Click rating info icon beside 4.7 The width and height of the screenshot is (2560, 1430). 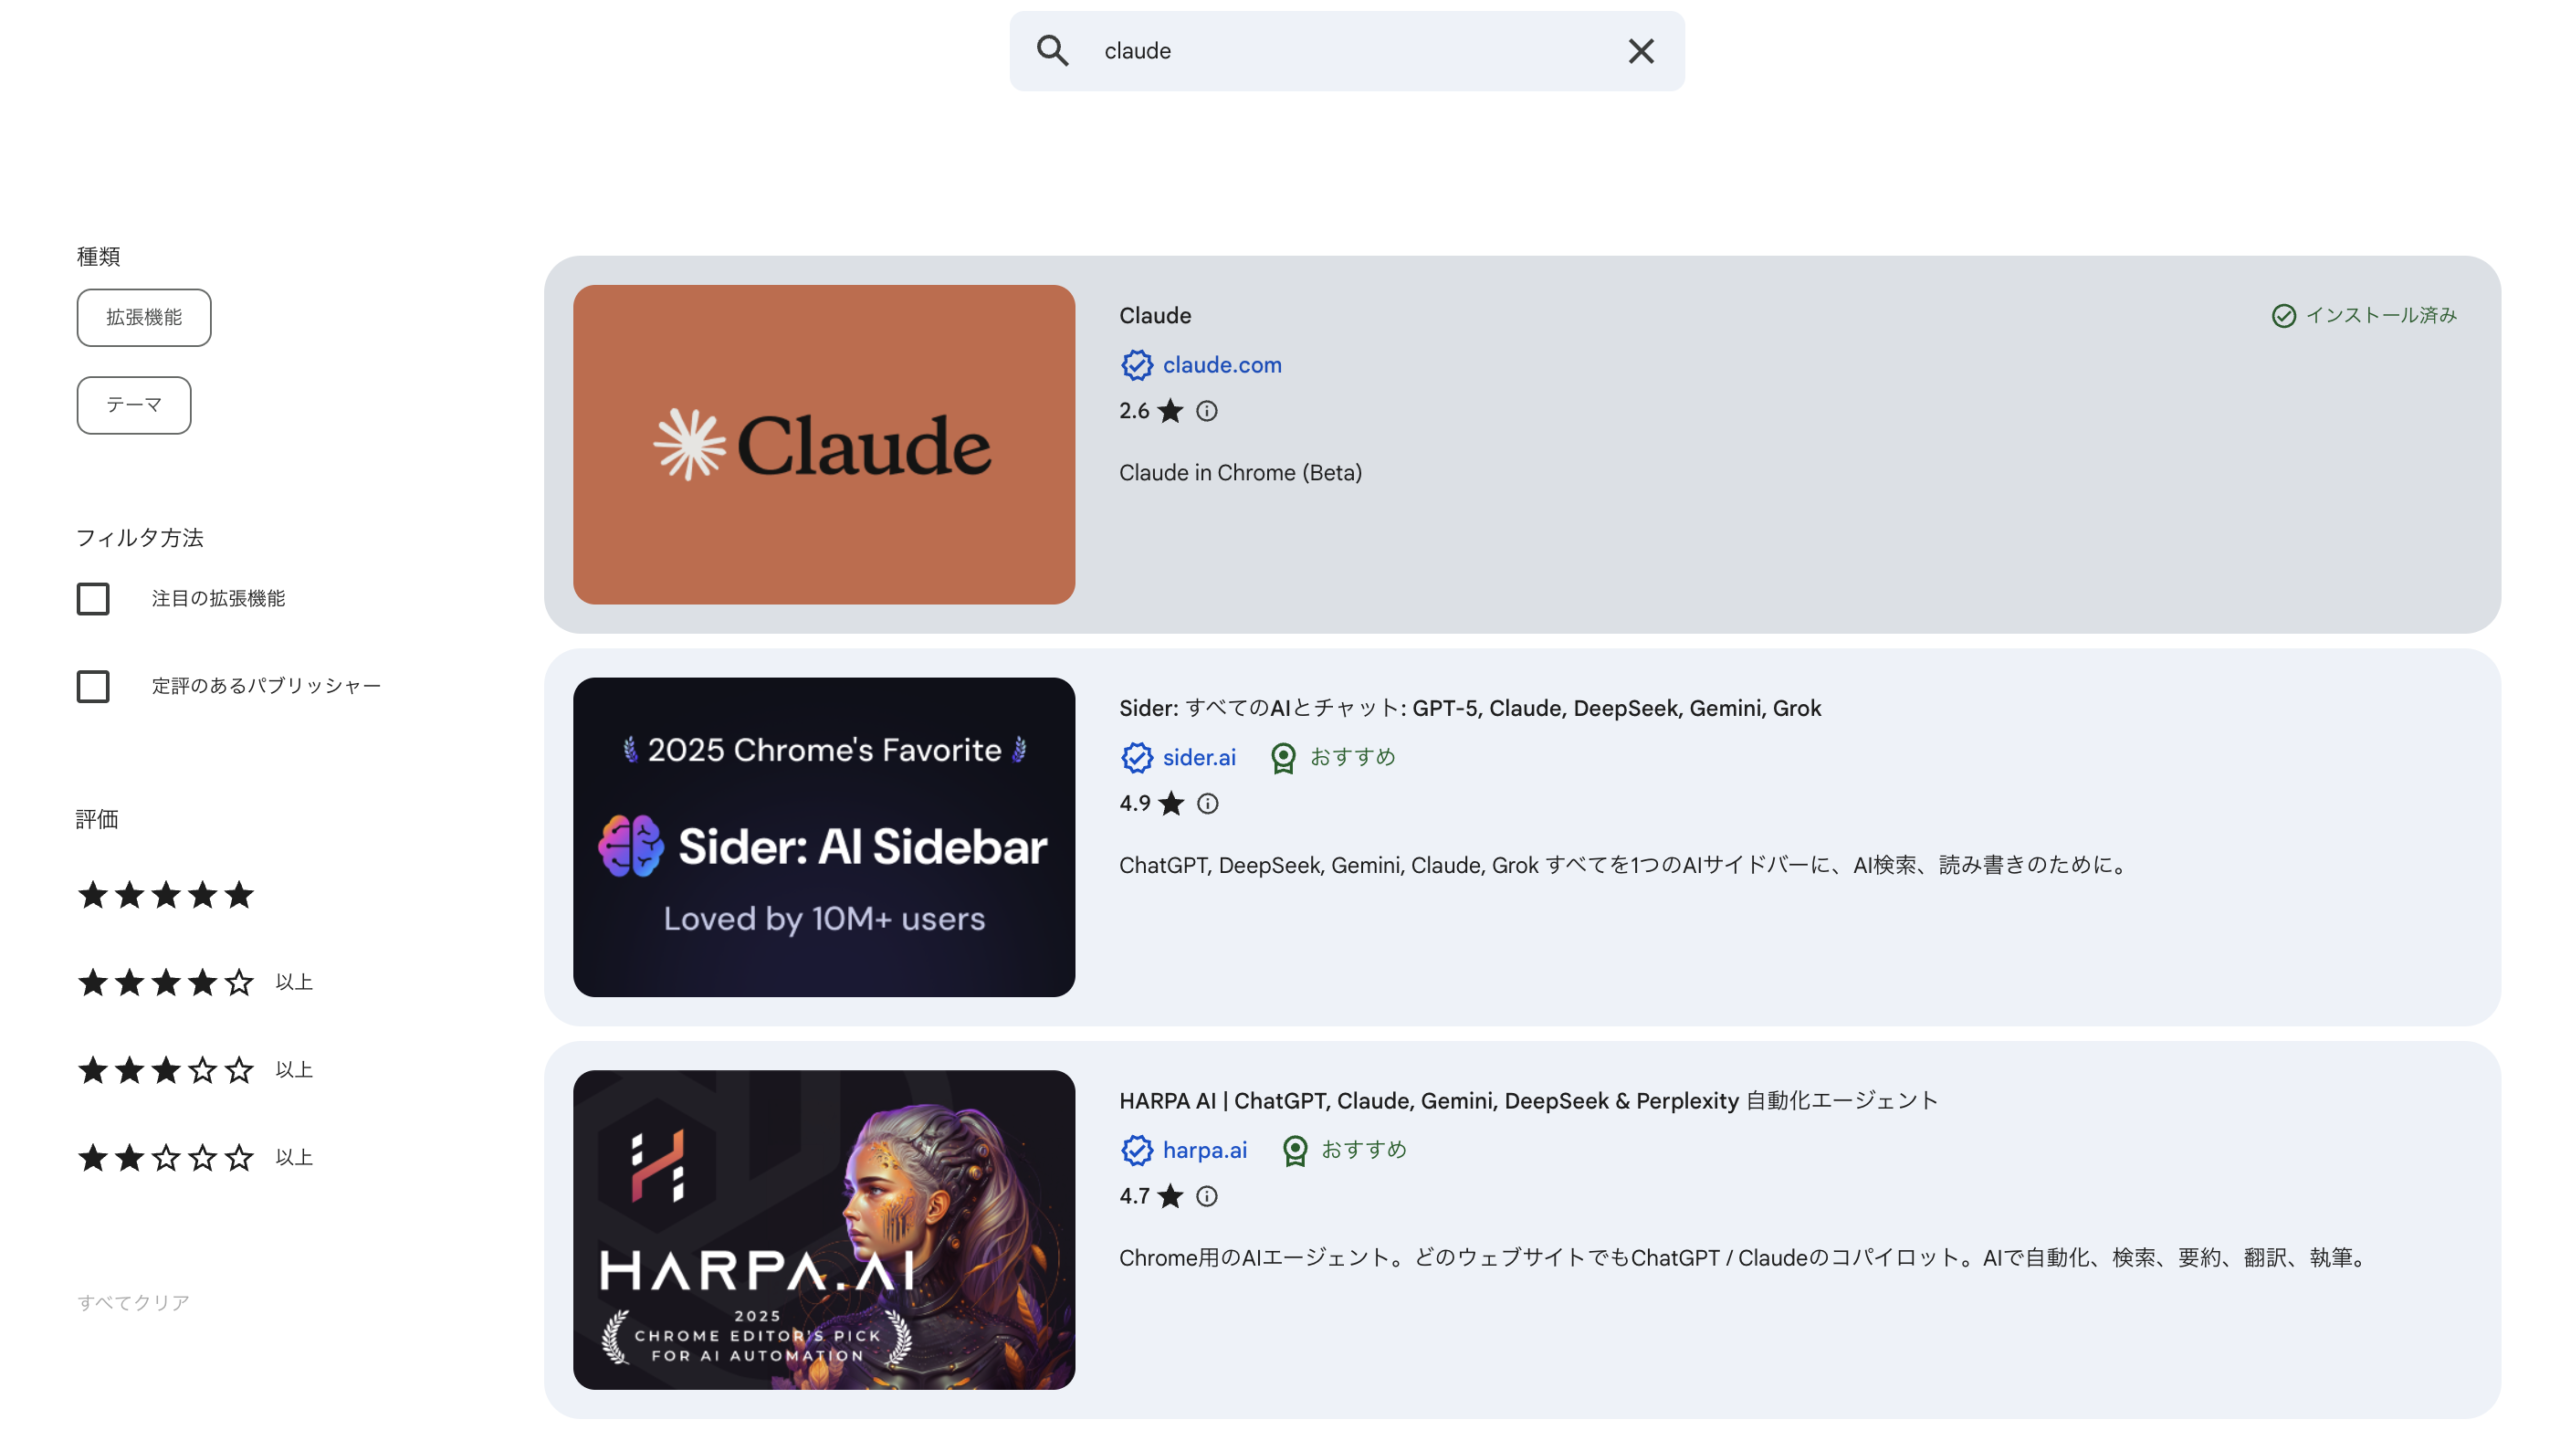[x=1207, y=1196]
